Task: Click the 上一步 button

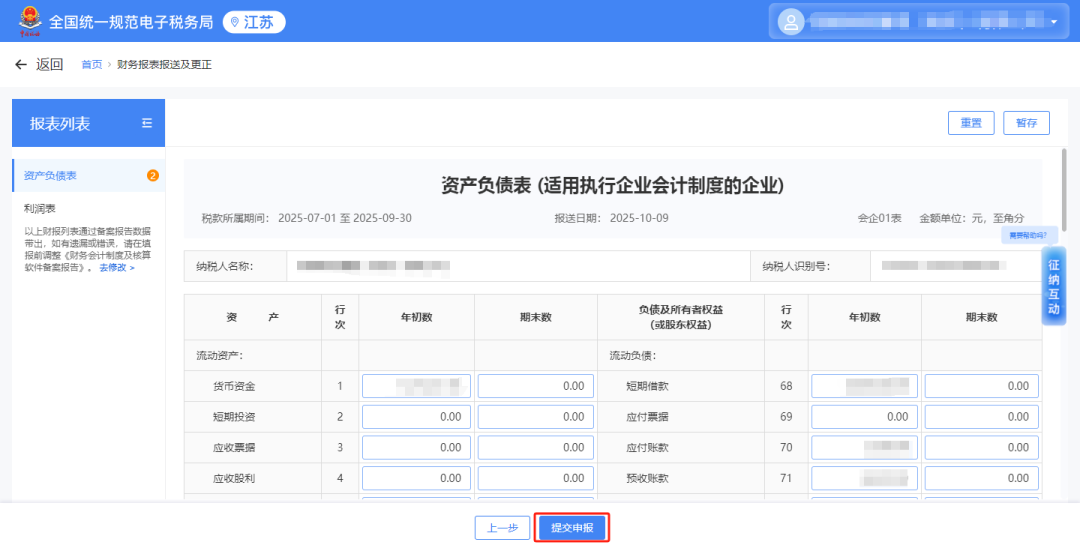Action: tap(502, 528)
